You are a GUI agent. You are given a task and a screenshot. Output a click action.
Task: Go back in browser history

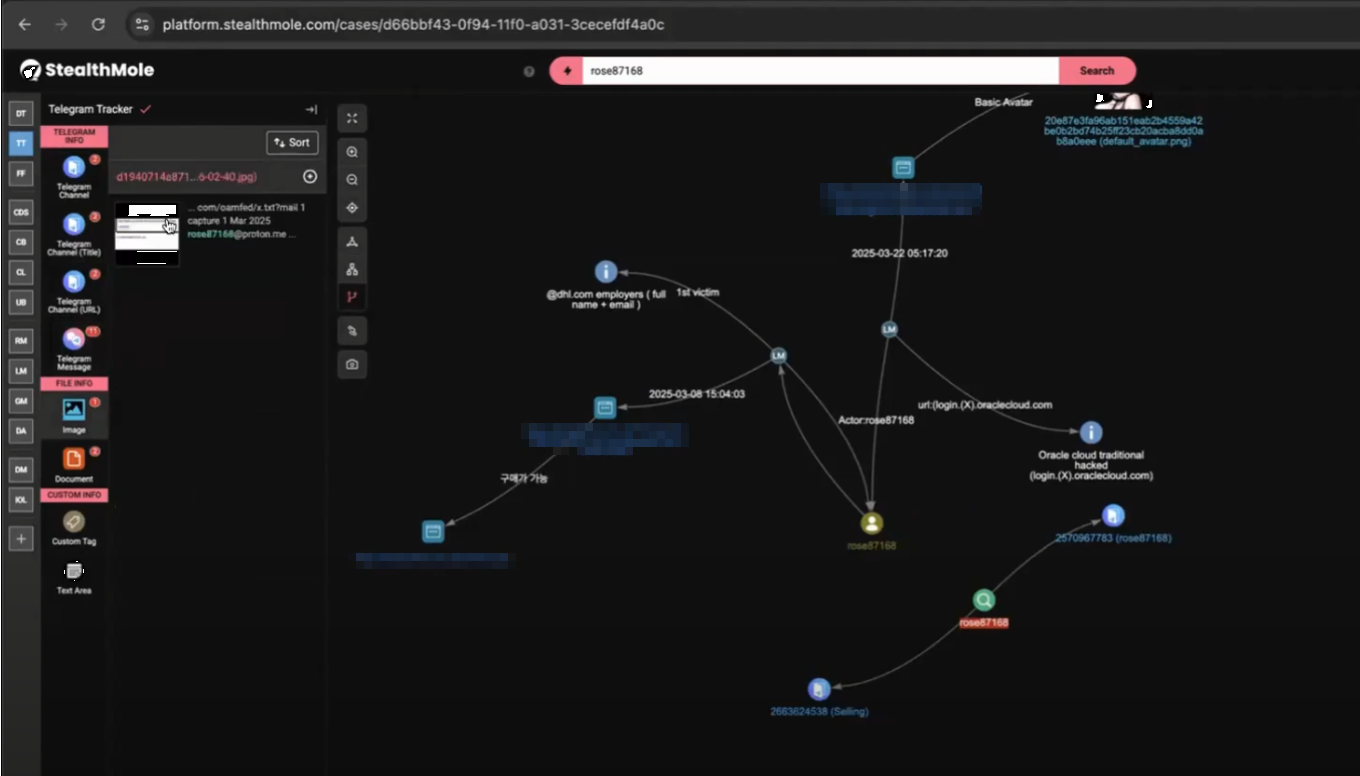(x=25, y=24)
